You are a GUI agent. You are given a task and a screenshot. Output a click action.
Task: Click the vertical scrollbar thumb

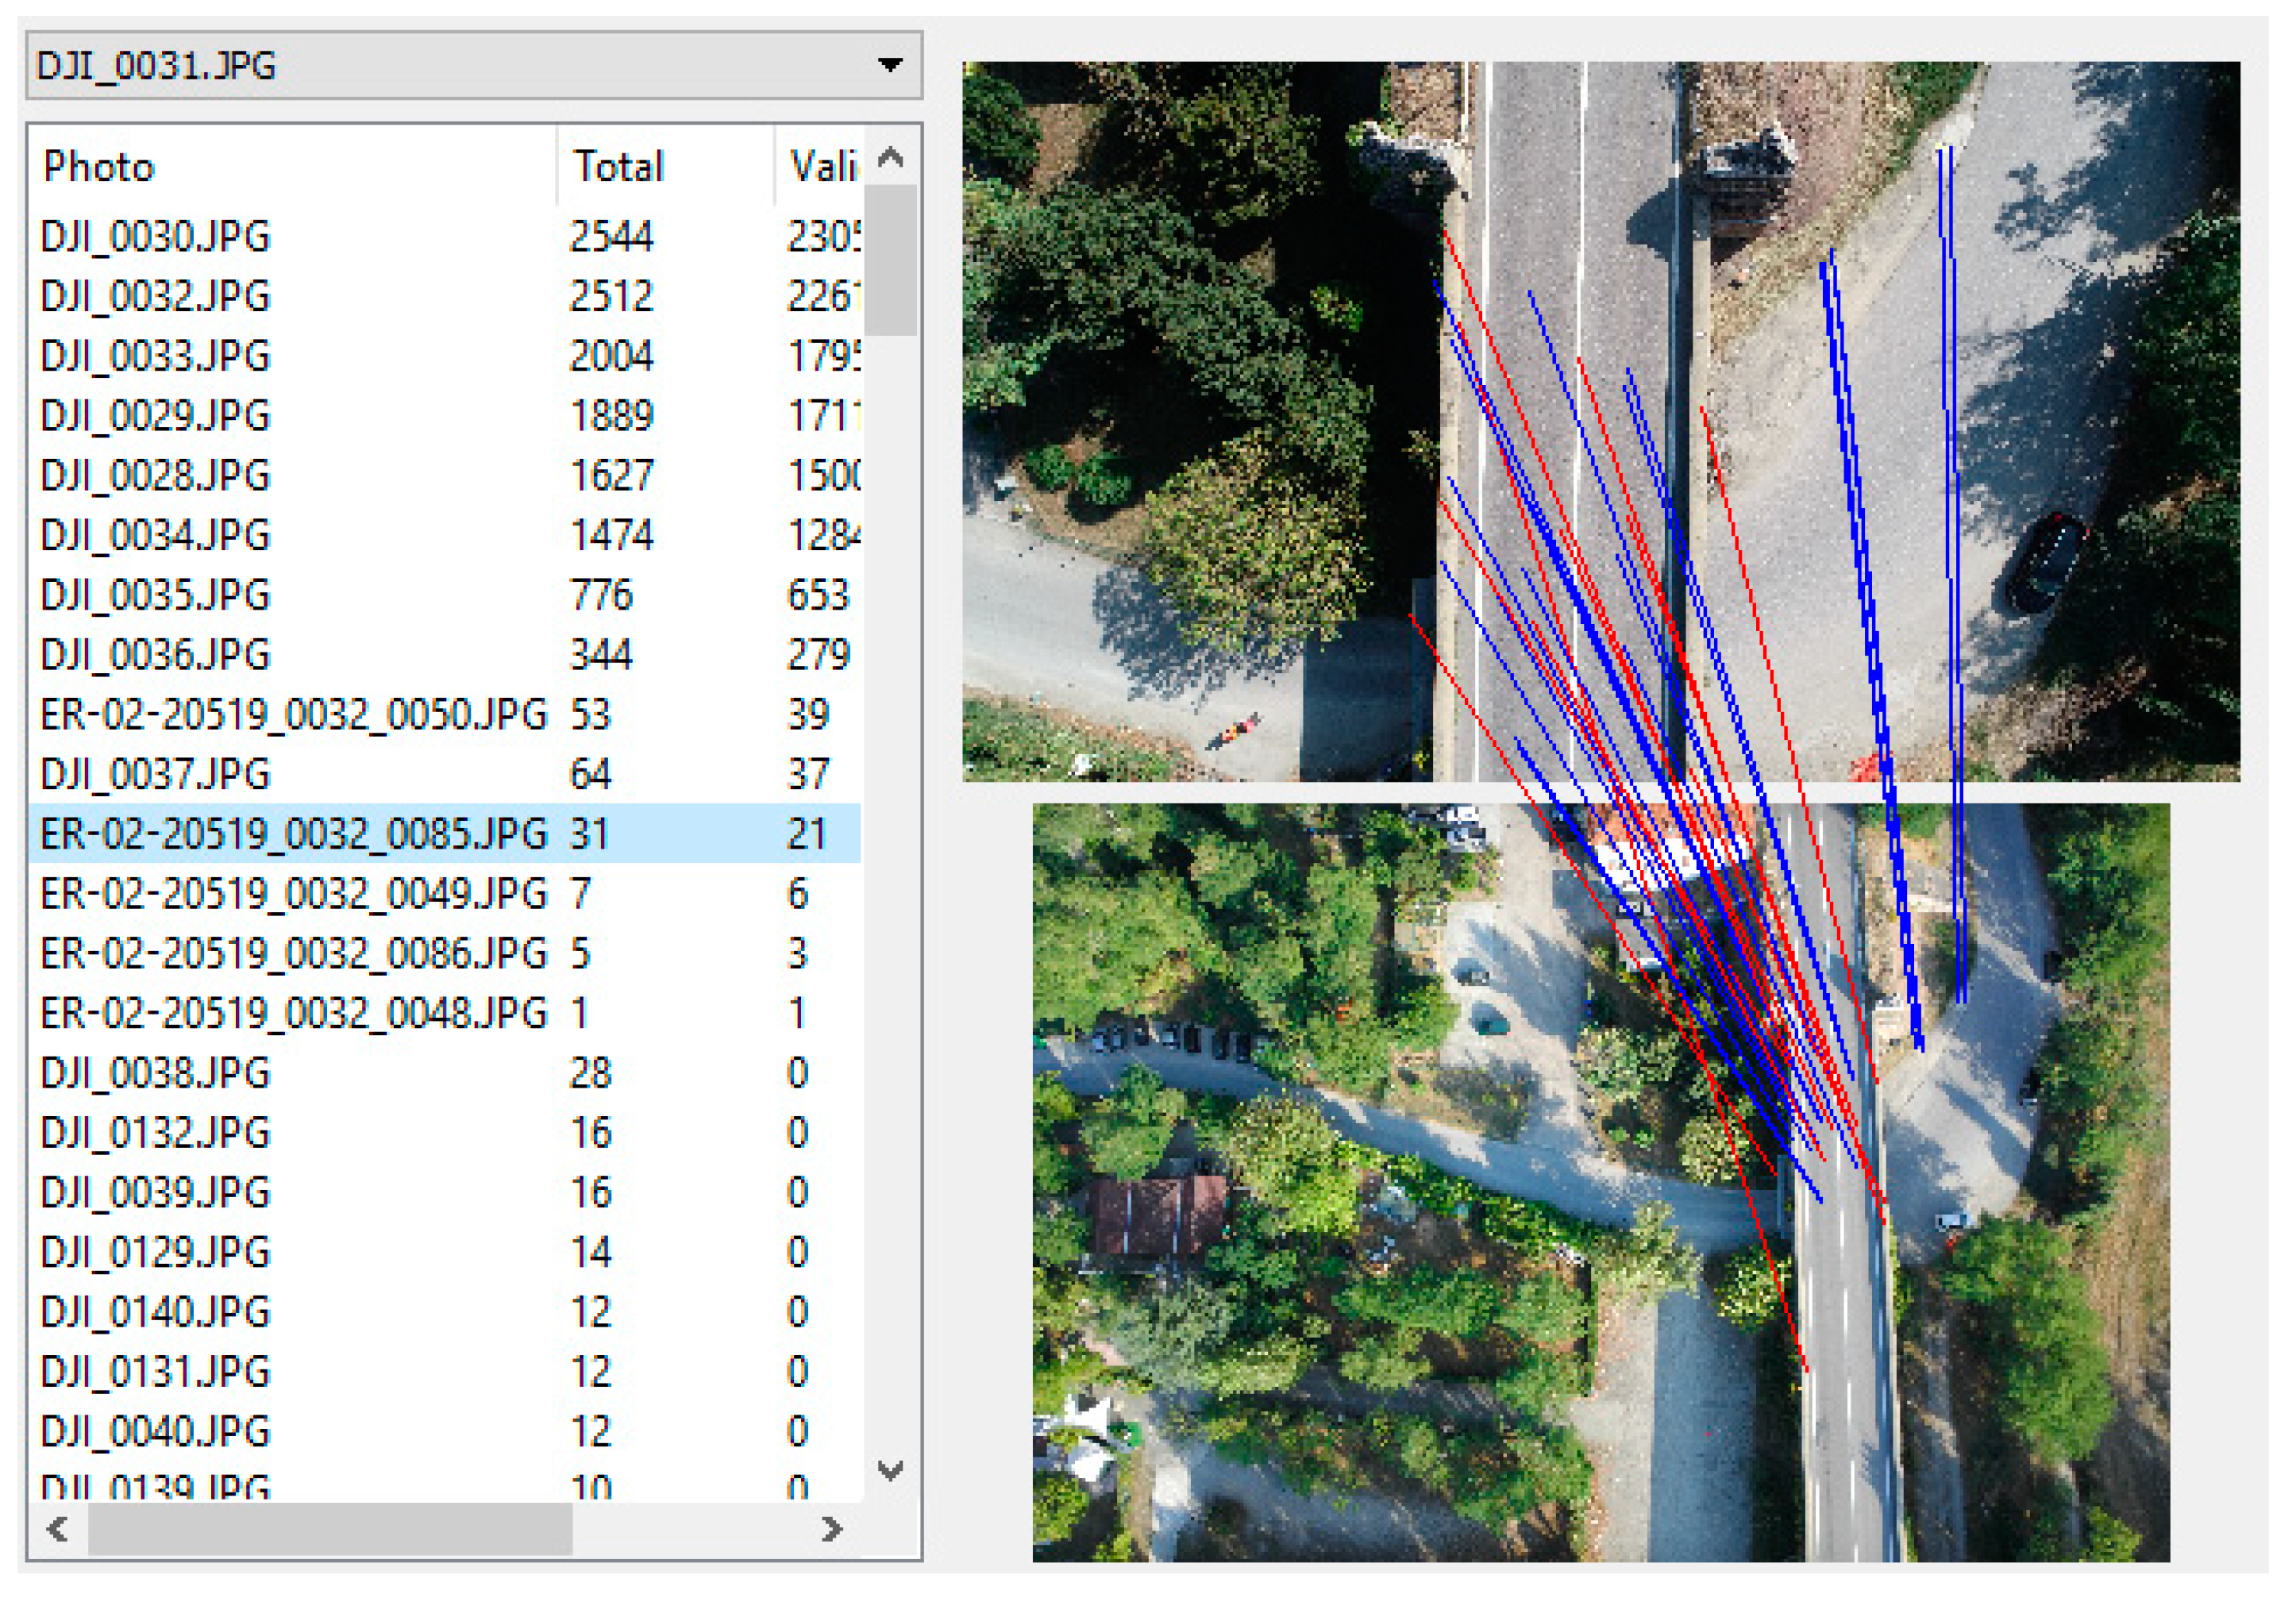[x=890, y=260]
